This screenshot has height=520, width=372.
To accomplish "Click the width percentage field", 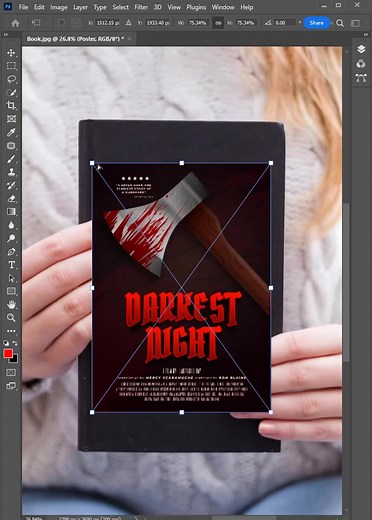I will [197, 23].
